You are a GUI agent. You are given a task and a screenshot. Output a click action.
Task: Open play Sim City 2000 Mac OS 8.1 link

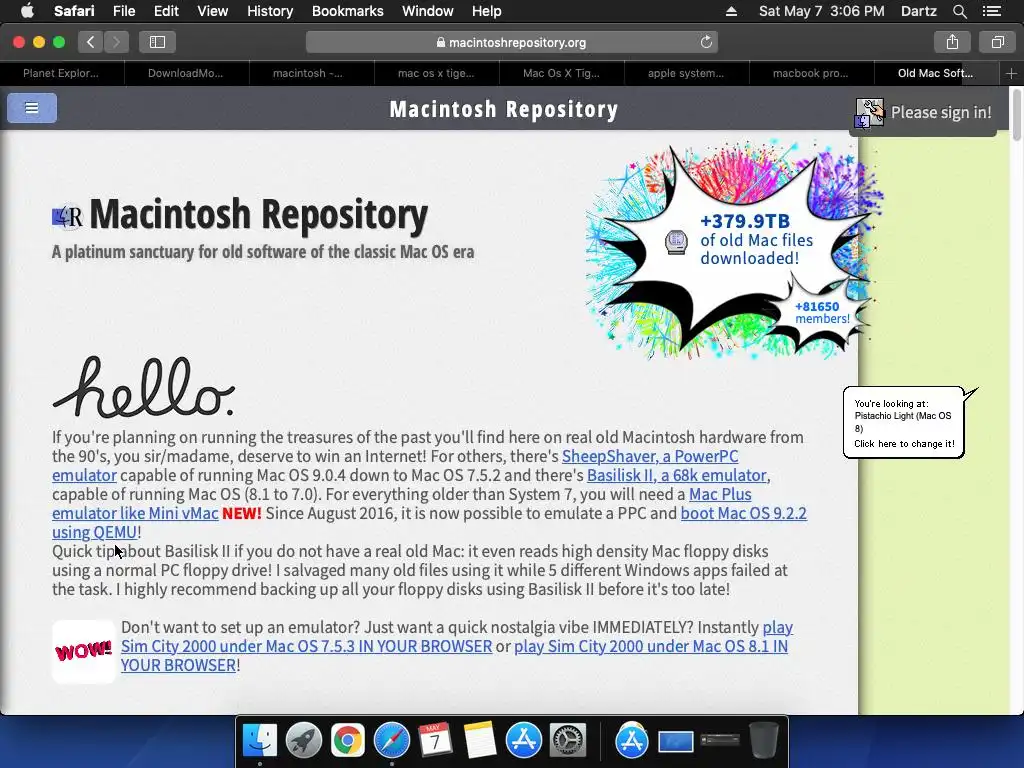point(650,647)
